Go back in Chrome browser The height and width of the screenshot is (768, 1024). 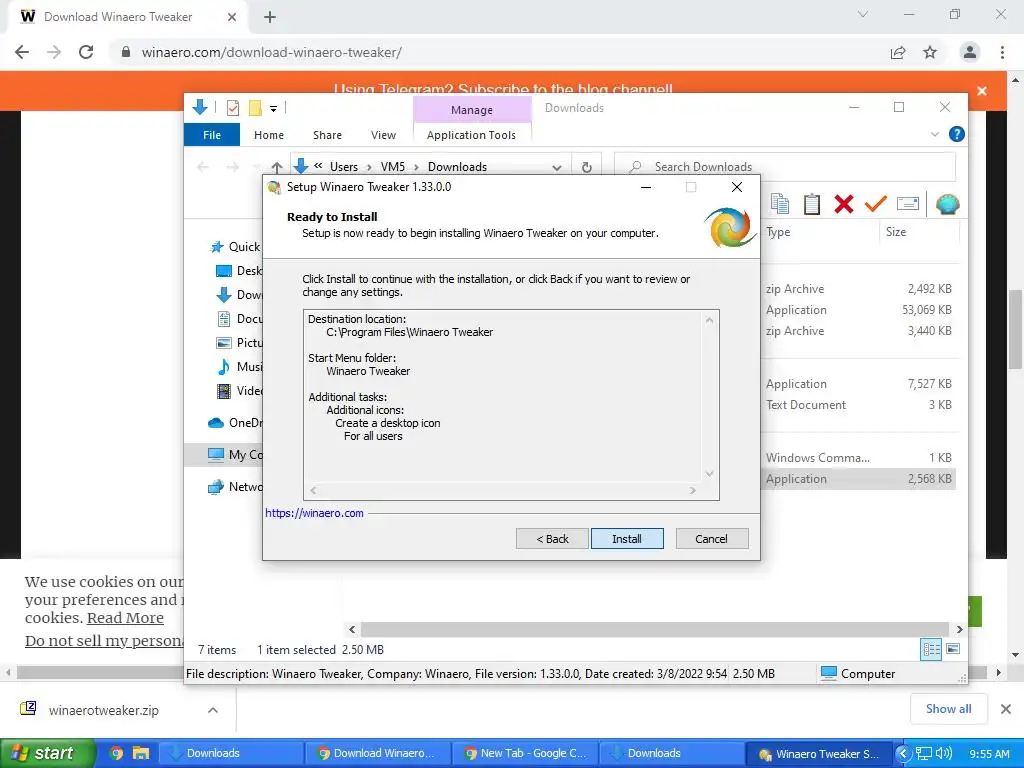click(x=22, y=52)
